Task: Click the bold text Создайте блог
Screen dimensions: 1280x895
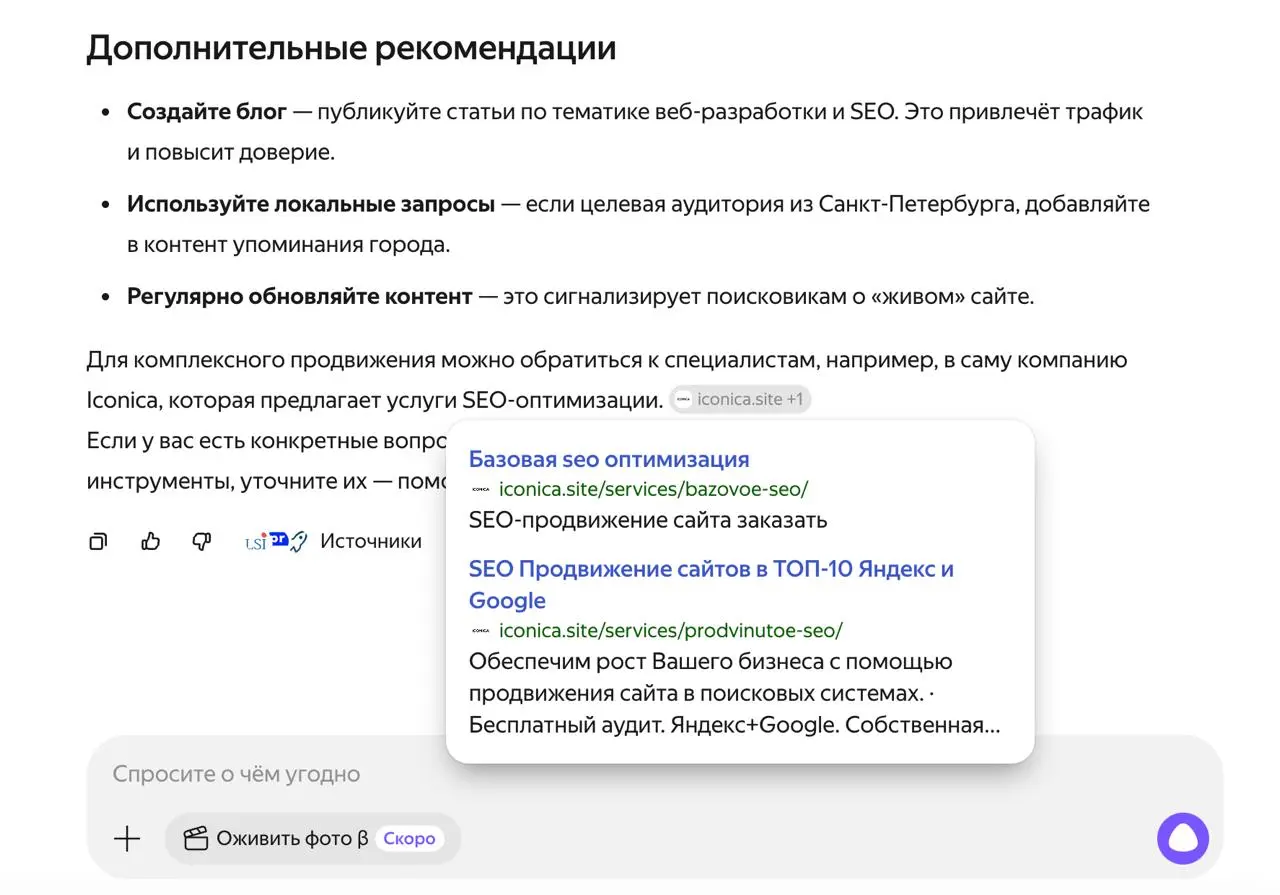Action: (x=207, y=112)
